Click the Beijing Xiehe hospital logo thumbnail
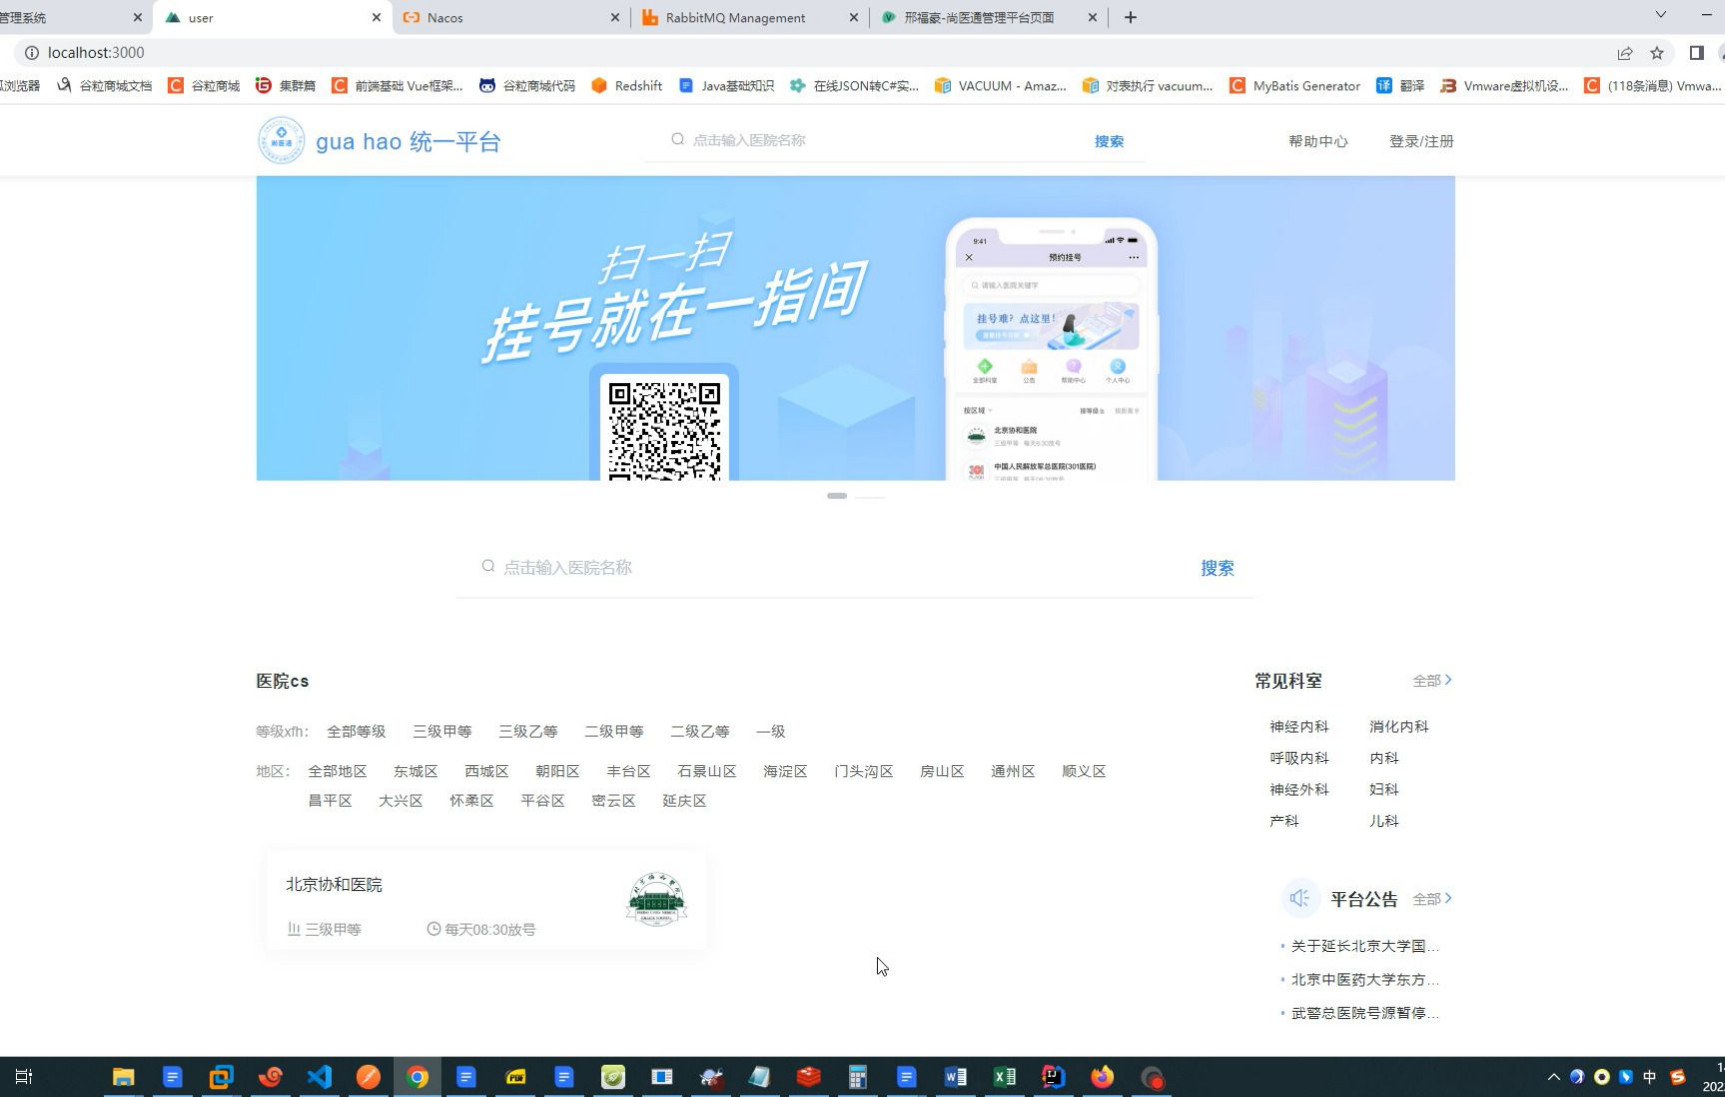Screen dimensions: 1725x1097 pyautogui.click(x=656, y=899)
